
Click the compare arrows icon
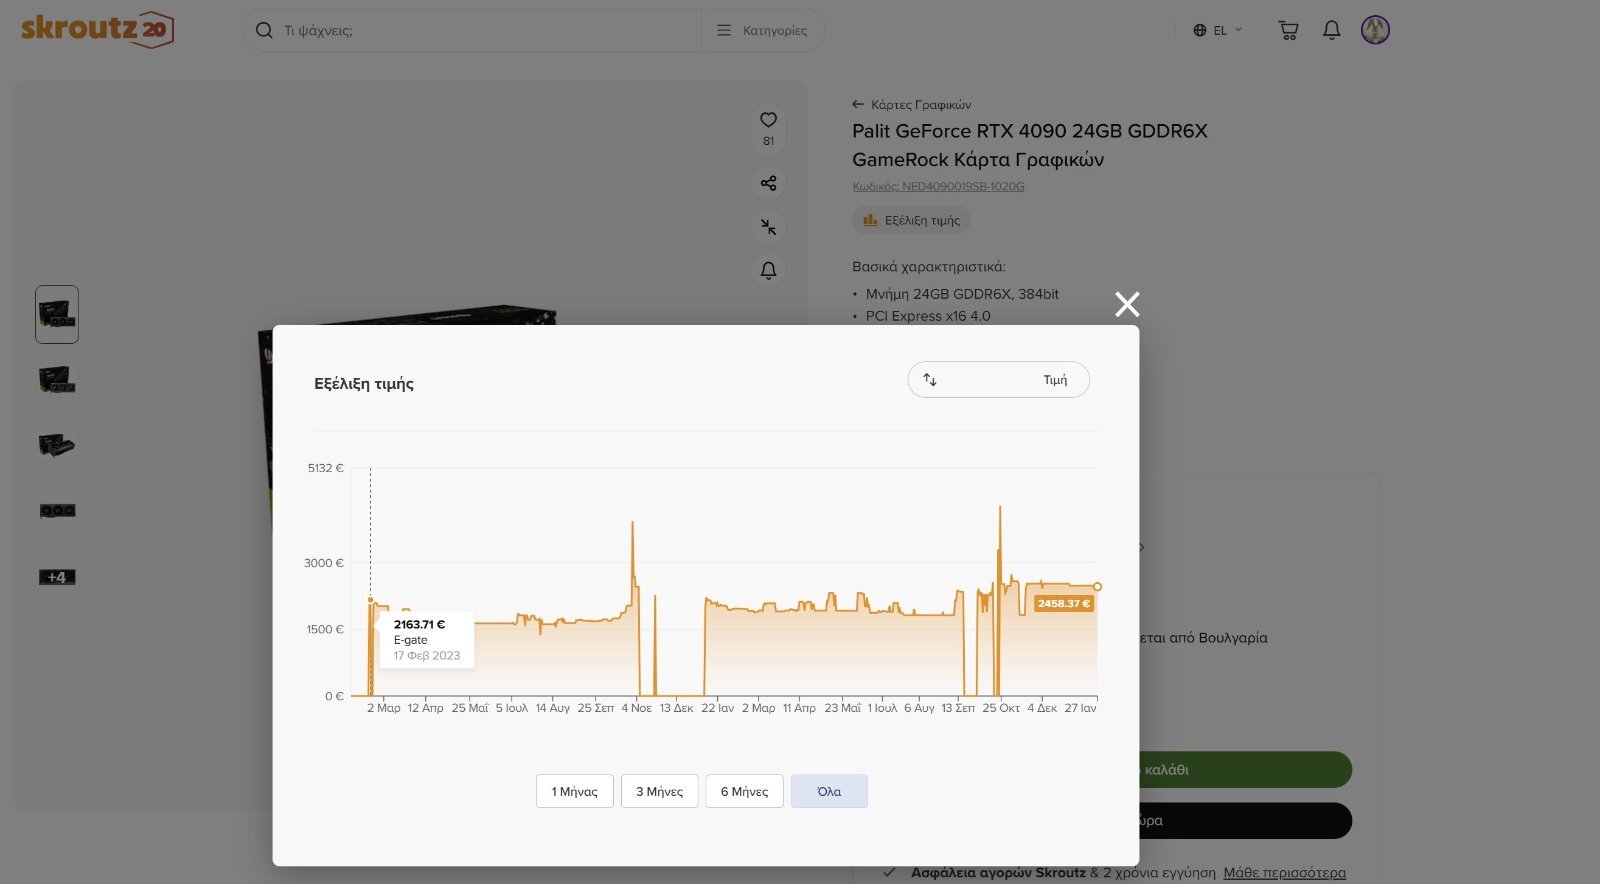(x=768, y=227)
